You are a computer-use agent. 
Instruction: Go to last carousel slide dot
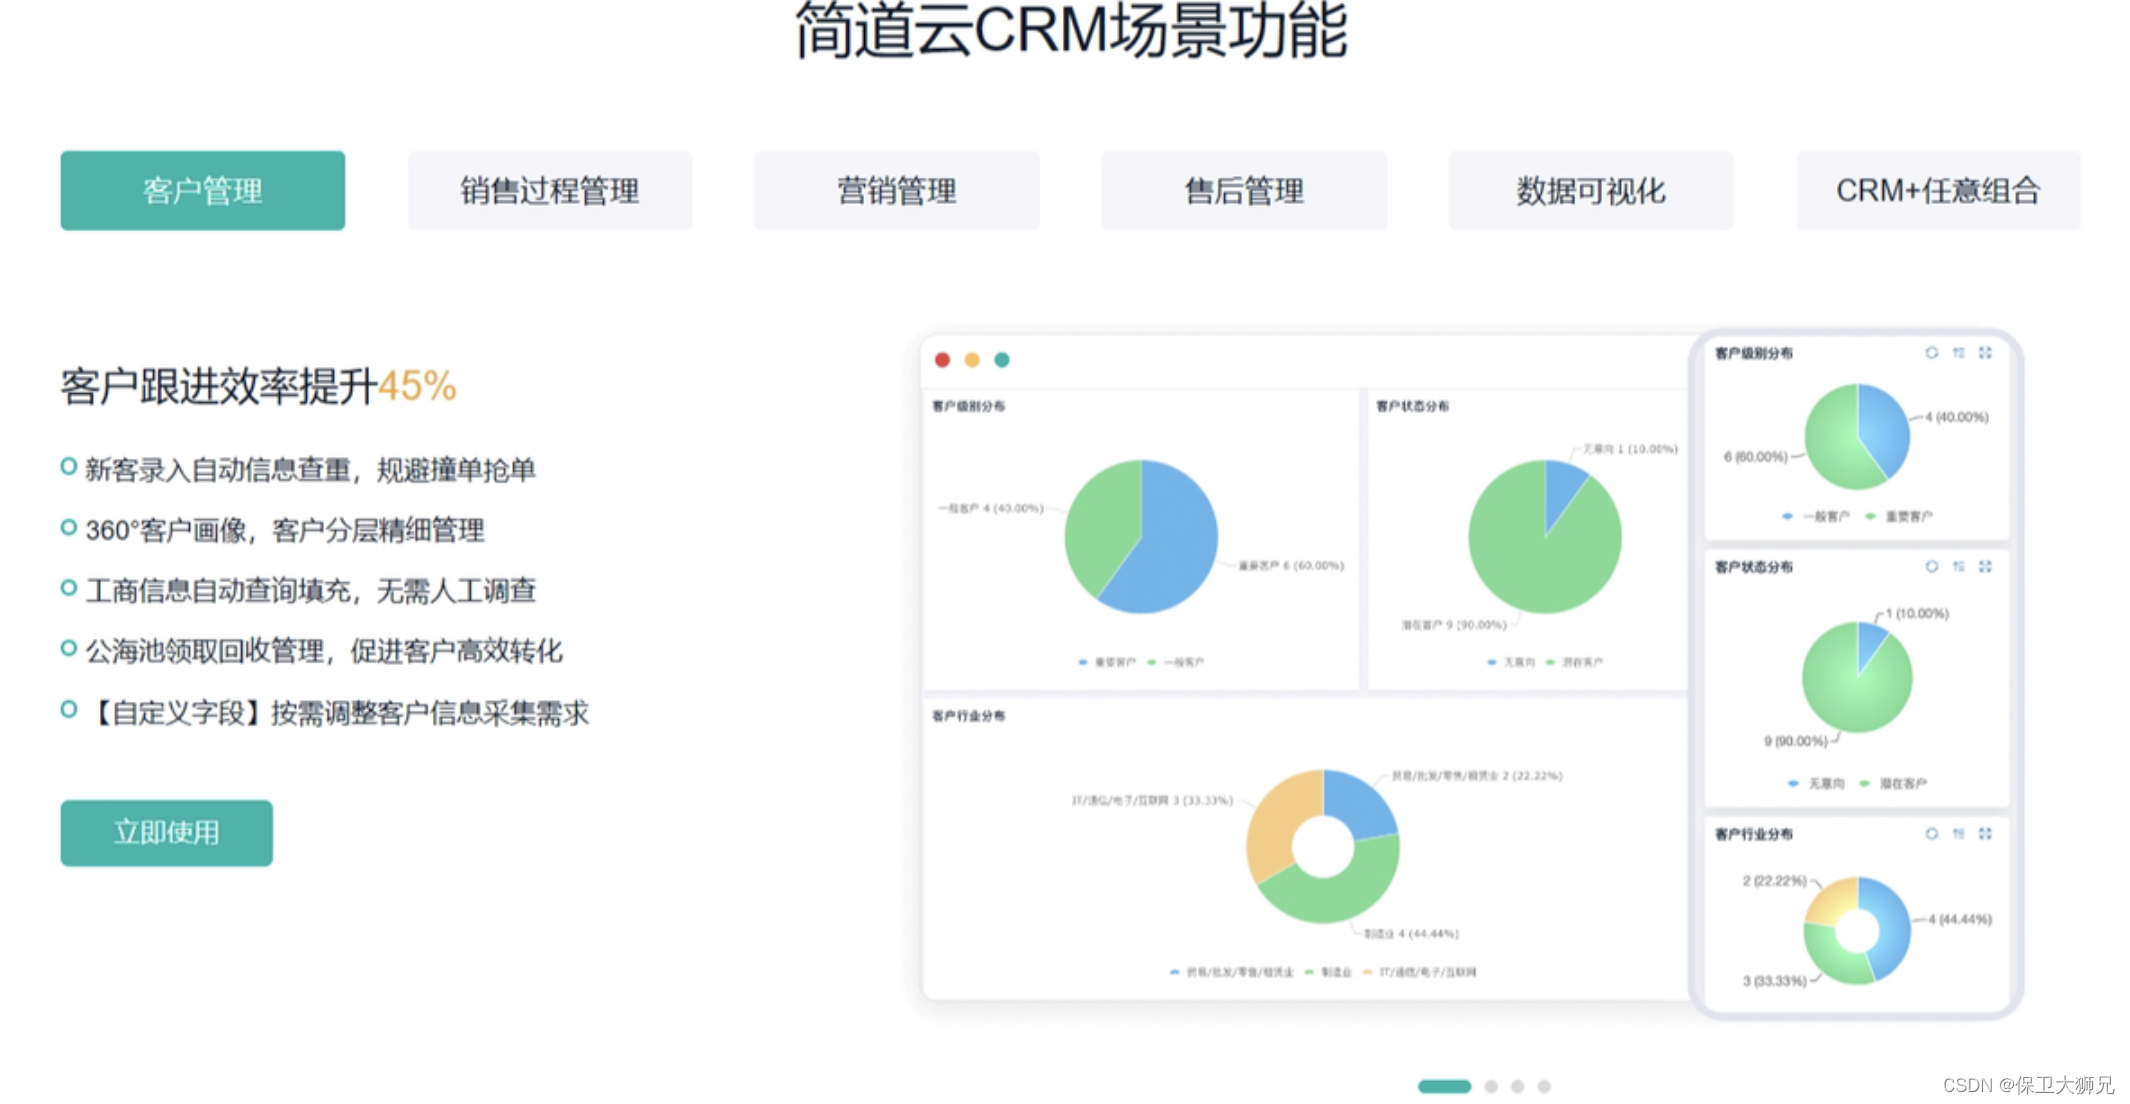coord(1544,1086)
